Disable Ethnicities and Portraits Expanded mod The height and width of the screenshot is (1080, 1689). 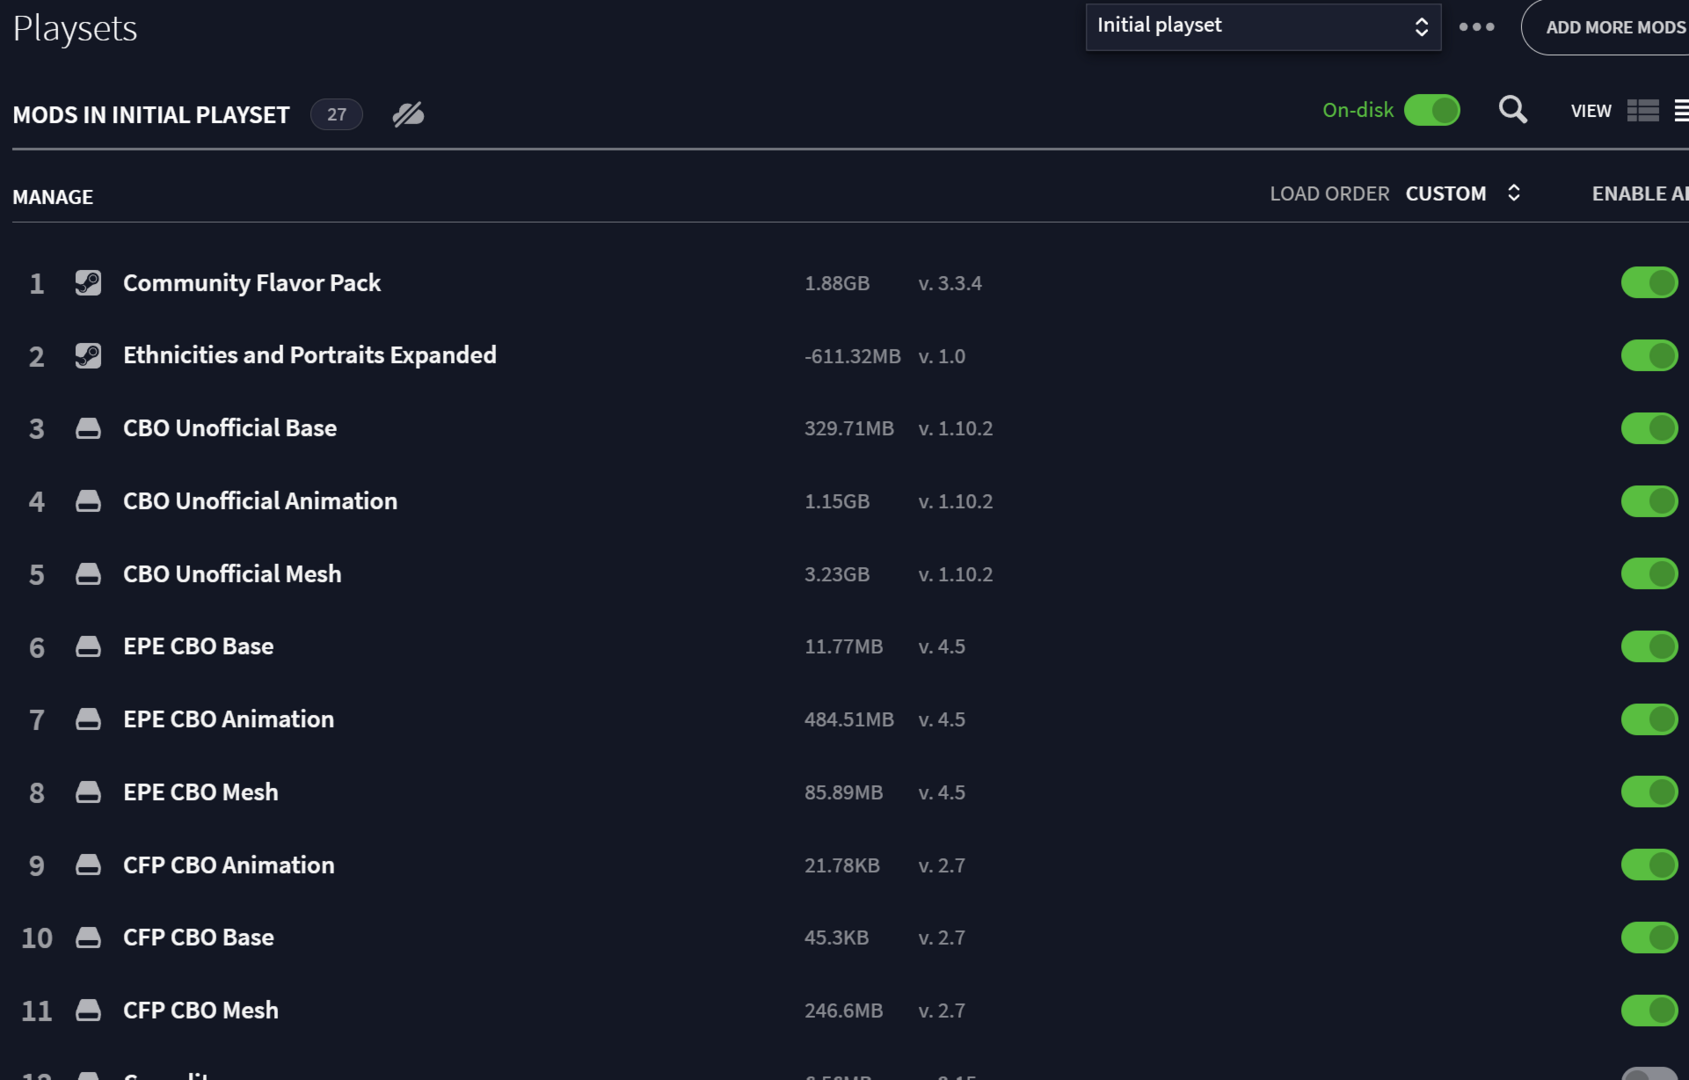1649,355
